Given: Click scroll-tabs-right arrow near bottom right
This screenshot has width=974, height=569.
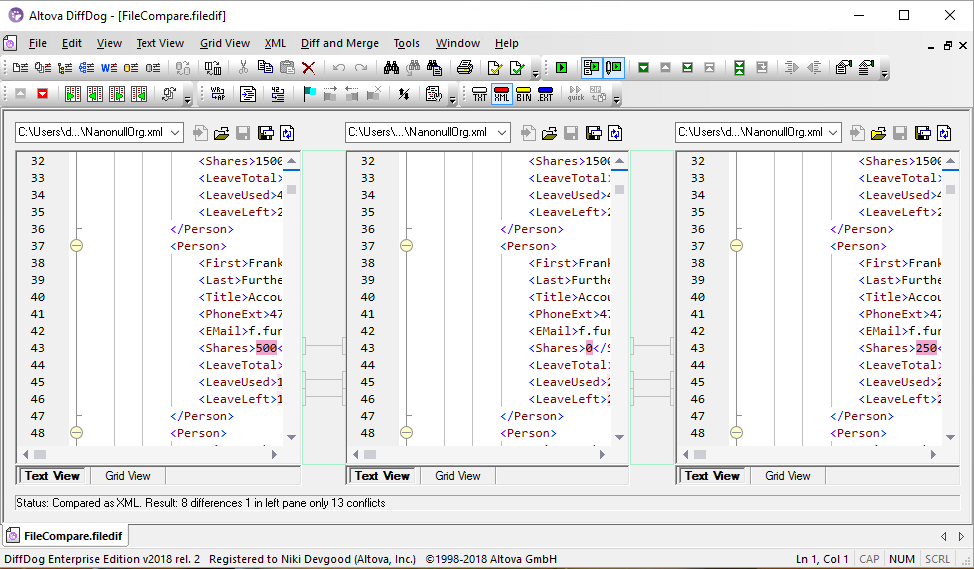Looking at the screenshot, I should tap(961, 536).
